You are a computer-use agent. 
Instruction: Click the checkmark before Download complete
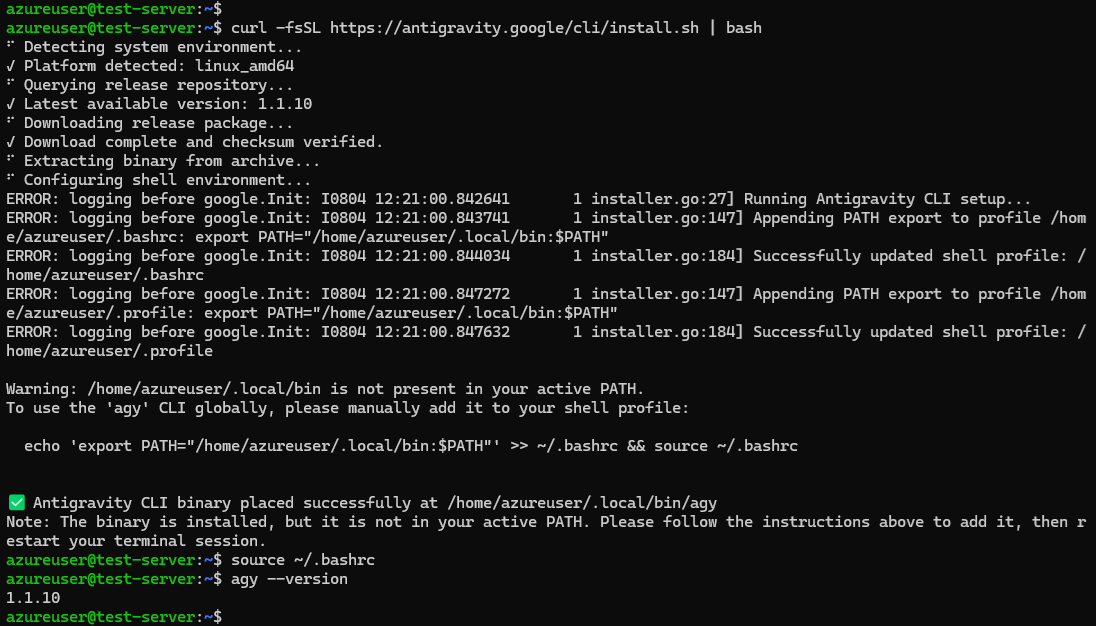[x=10, y=141]
